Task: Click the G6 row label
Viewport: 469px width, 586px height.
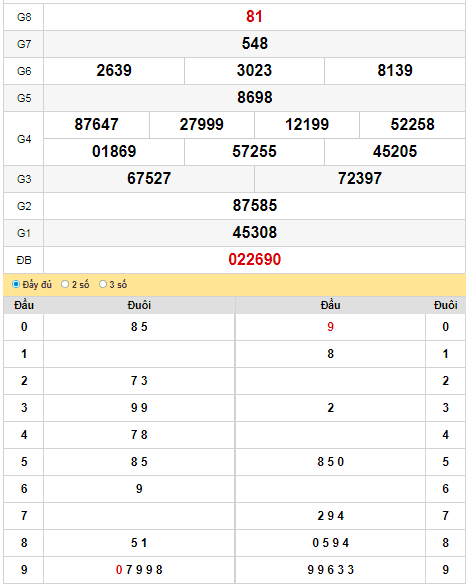Action: pos(24,71)
